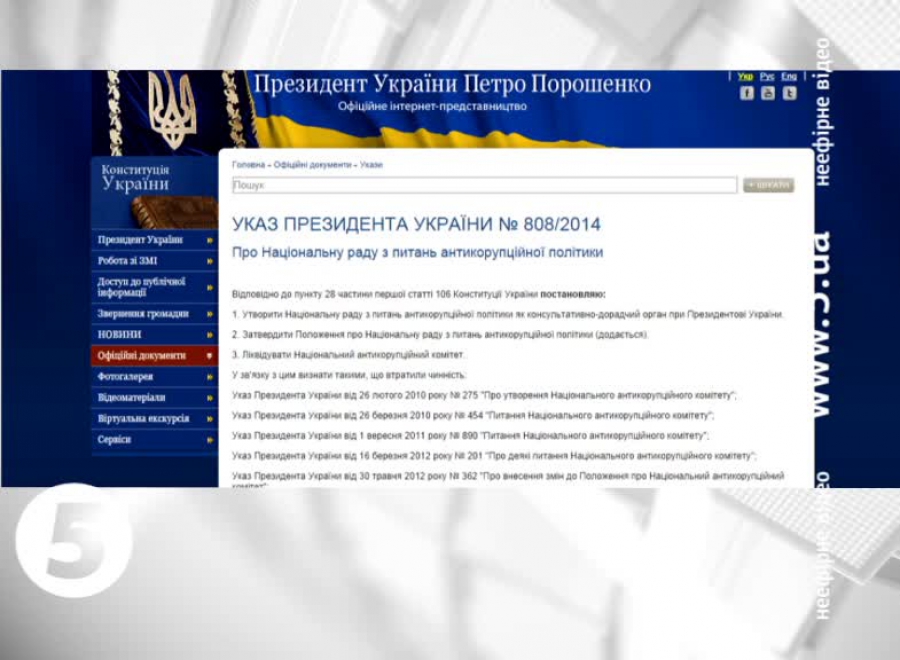Switch site language to Укр
900x660 pixels.
[x=745, y=76]
